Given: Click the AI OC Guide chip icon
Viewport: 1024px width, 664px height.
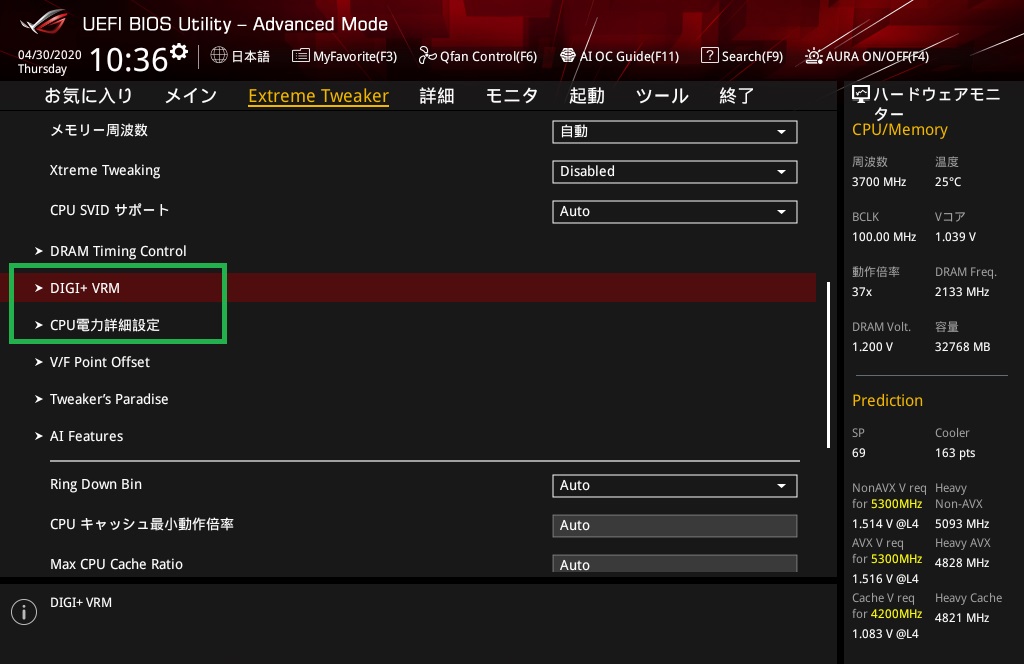Looking at the screenshot, I should point(568,55).
